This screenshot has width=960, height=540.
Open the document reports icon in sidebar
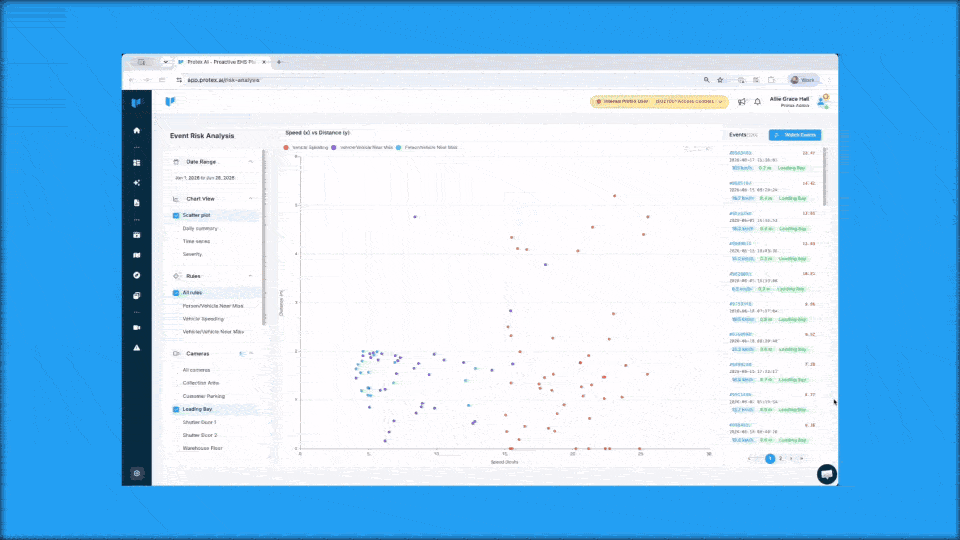137,203
